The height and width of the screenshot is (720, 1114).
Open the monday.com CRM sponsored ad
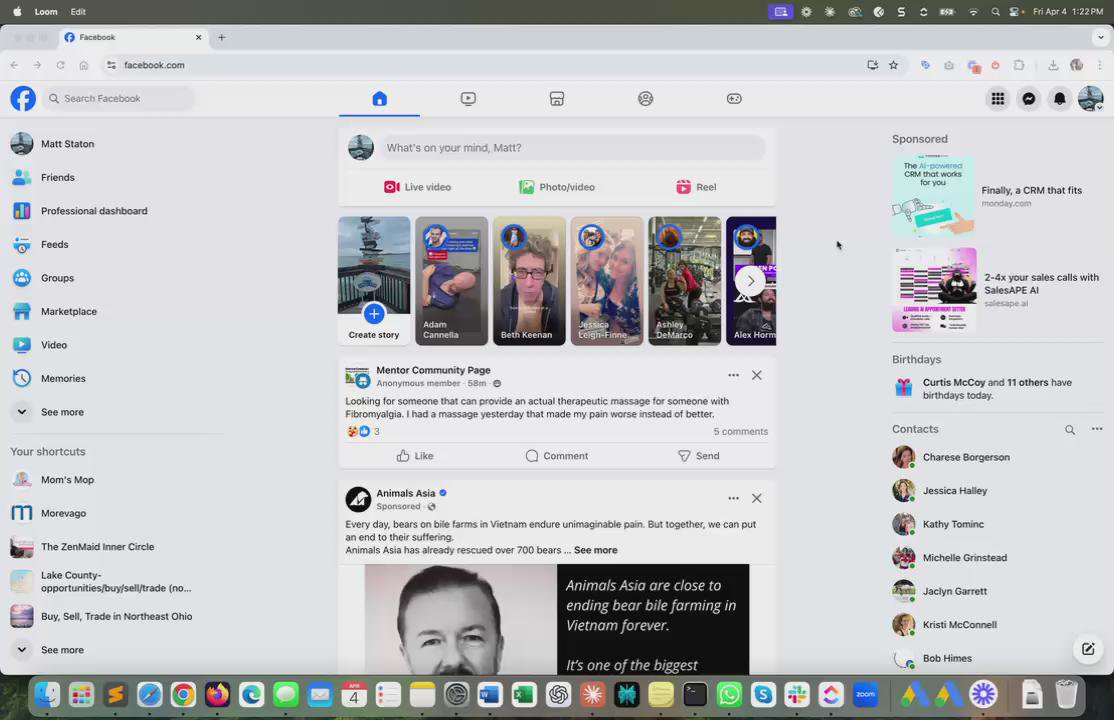pyautogui.click(x=995, y=196)
